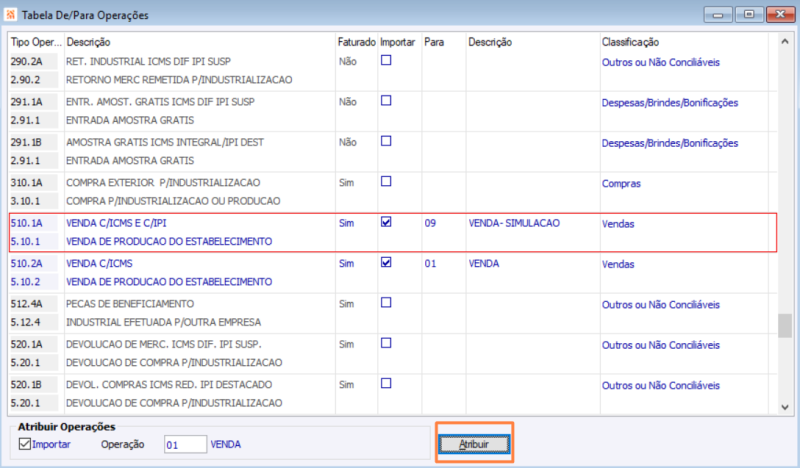Maximize the Tabela De/Para Operações window

(x=749, y=14)
